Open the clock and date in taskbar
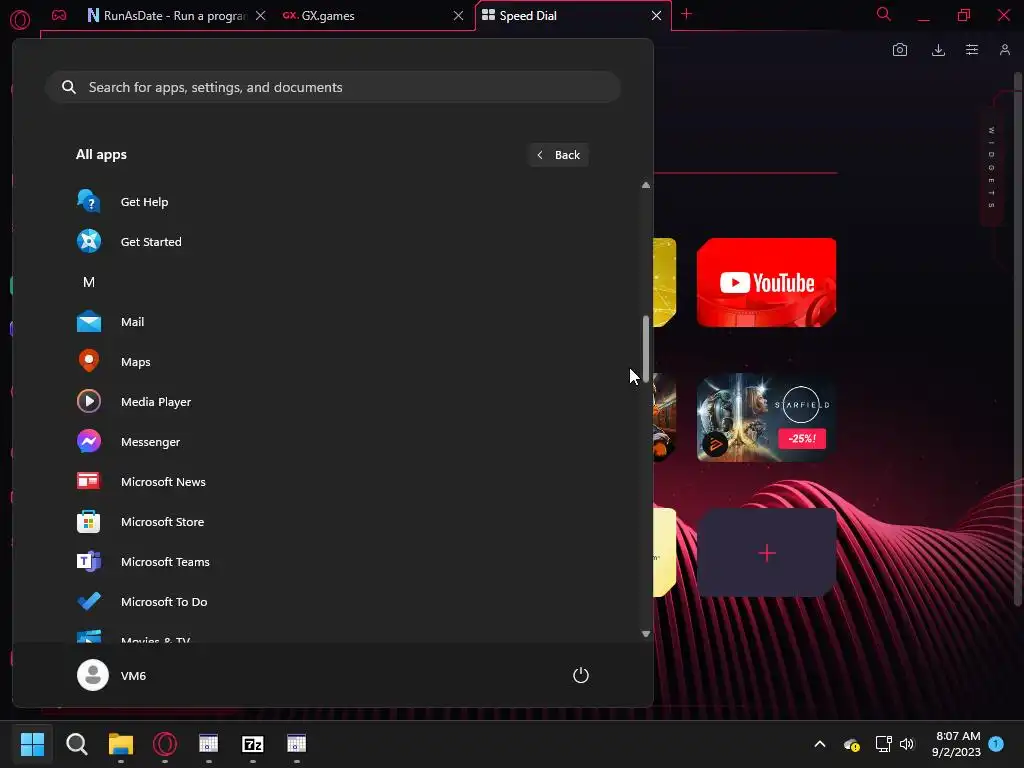The width and height of the screenshot is (1024, 768). (x=957, y=744)
